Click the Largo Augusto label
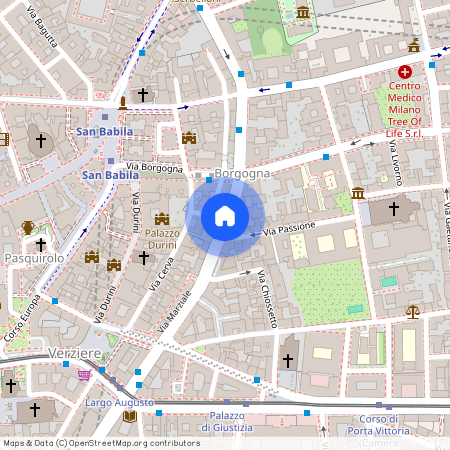 [x=119, y=403]
